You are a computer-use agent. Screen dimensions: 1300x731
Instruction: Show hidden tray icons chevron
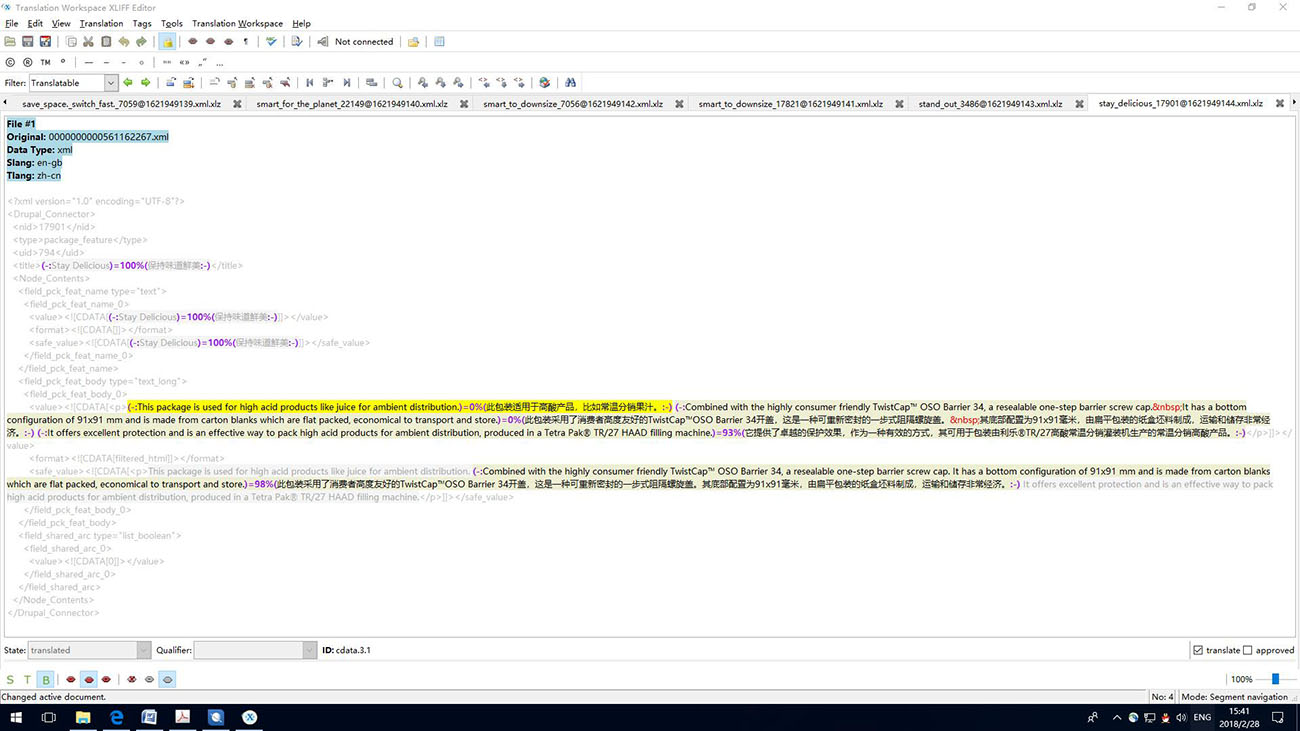coord(1117,717)
